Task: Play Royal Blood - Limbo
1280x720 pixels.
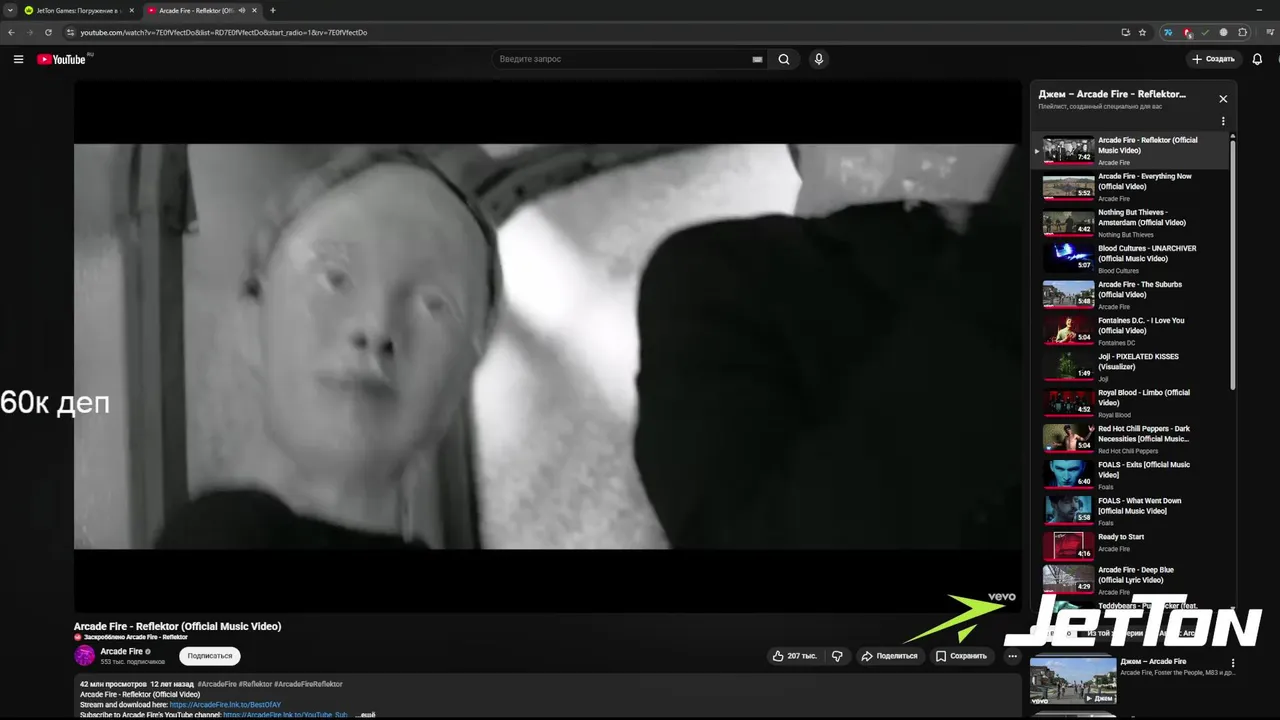Action: tap(1131, 402)
